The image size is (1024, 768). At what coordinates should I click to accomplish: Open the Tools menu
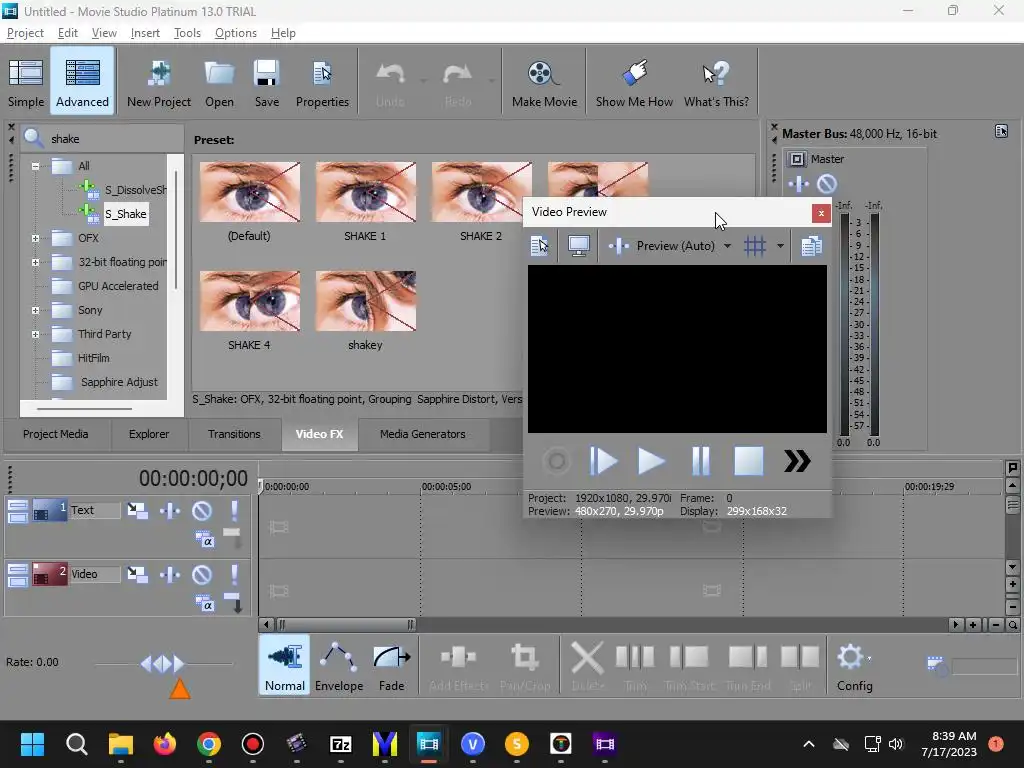pos(187,33)
